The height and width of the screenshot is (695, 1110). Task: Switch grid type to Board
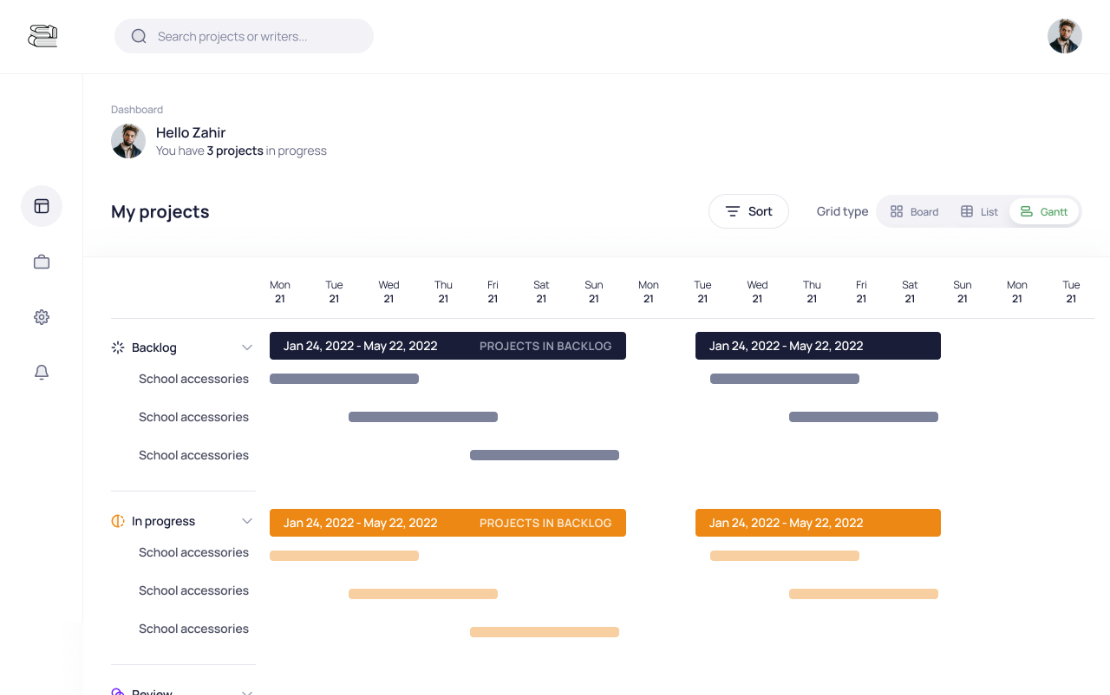914,212
